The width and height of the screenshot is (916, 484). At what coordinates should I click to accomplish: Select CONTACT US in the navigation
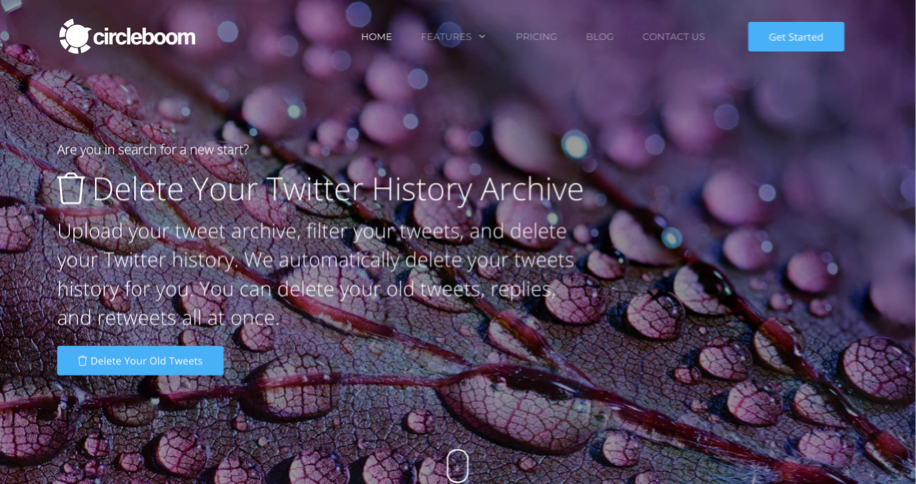[x=674, y=36]
